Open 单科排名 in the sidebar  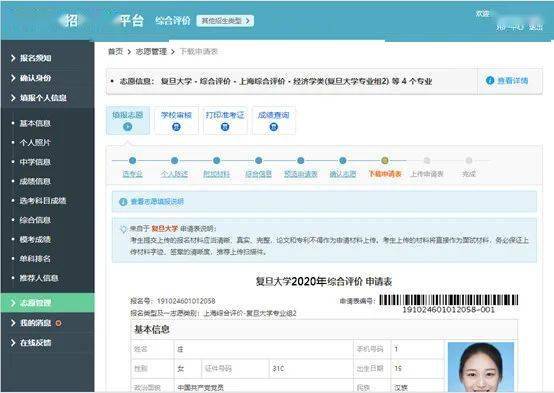[35, 259]
